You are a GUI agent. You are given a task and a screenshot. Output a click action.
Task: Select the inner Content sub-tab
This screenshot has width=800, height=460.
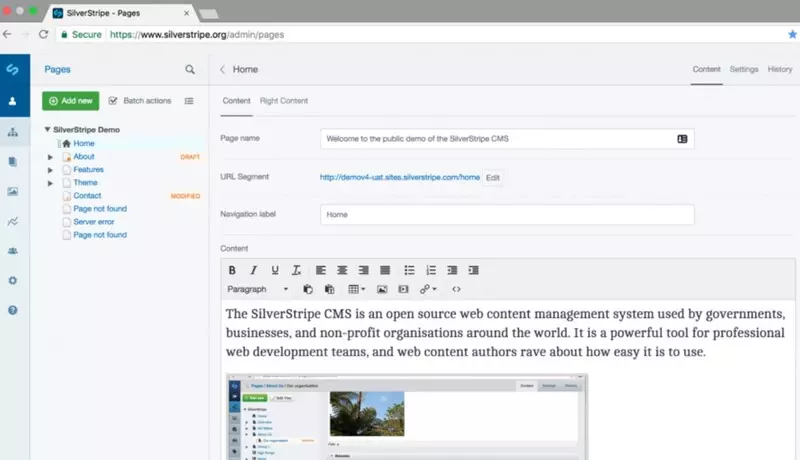236,101
